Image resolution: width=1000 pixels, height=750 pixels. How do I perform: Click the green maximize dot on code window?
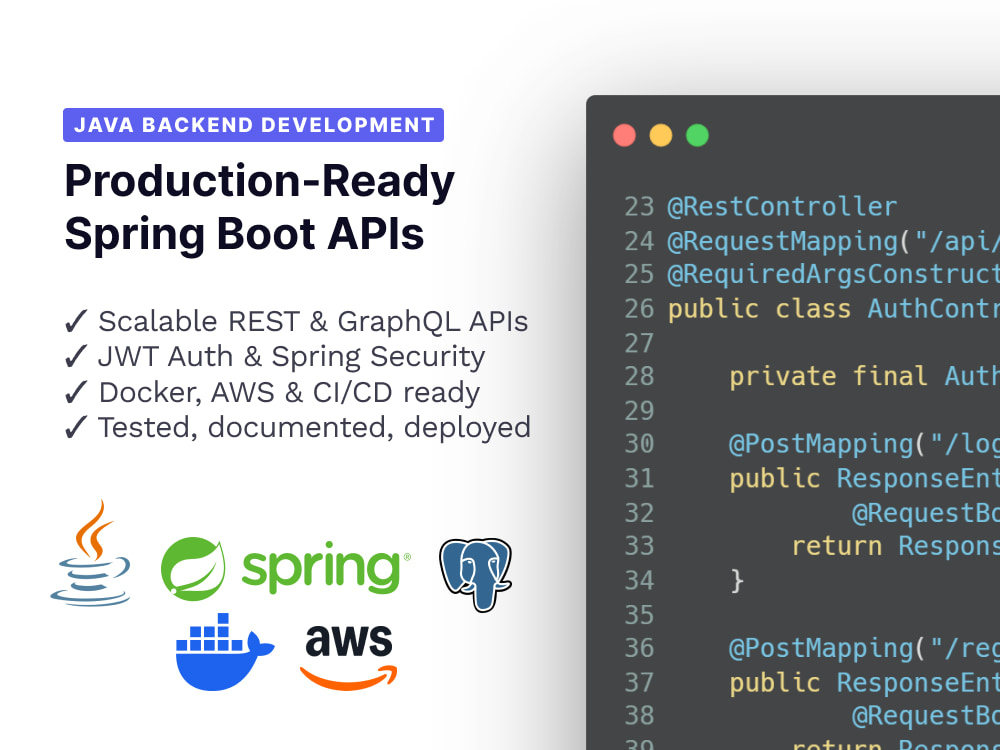click(697, 135)
